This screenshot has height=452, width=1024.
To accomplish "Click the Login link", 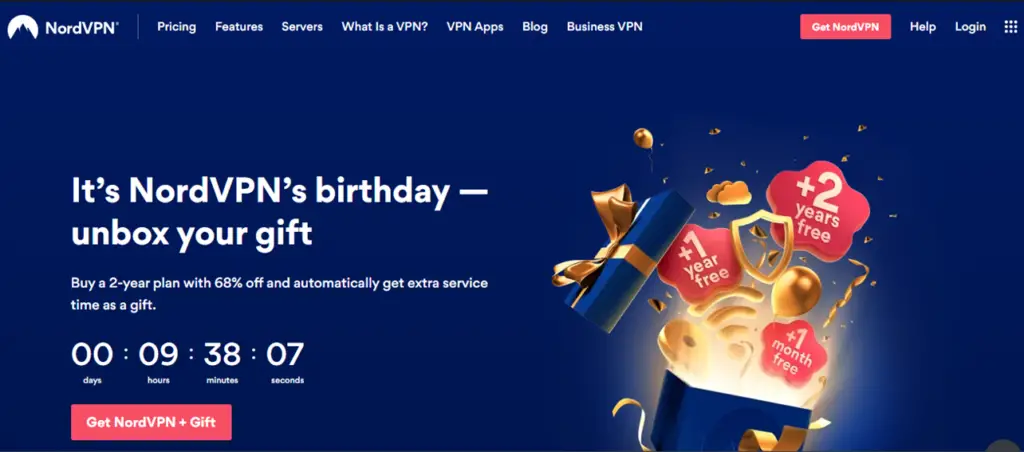I will (x=970, y=27).
